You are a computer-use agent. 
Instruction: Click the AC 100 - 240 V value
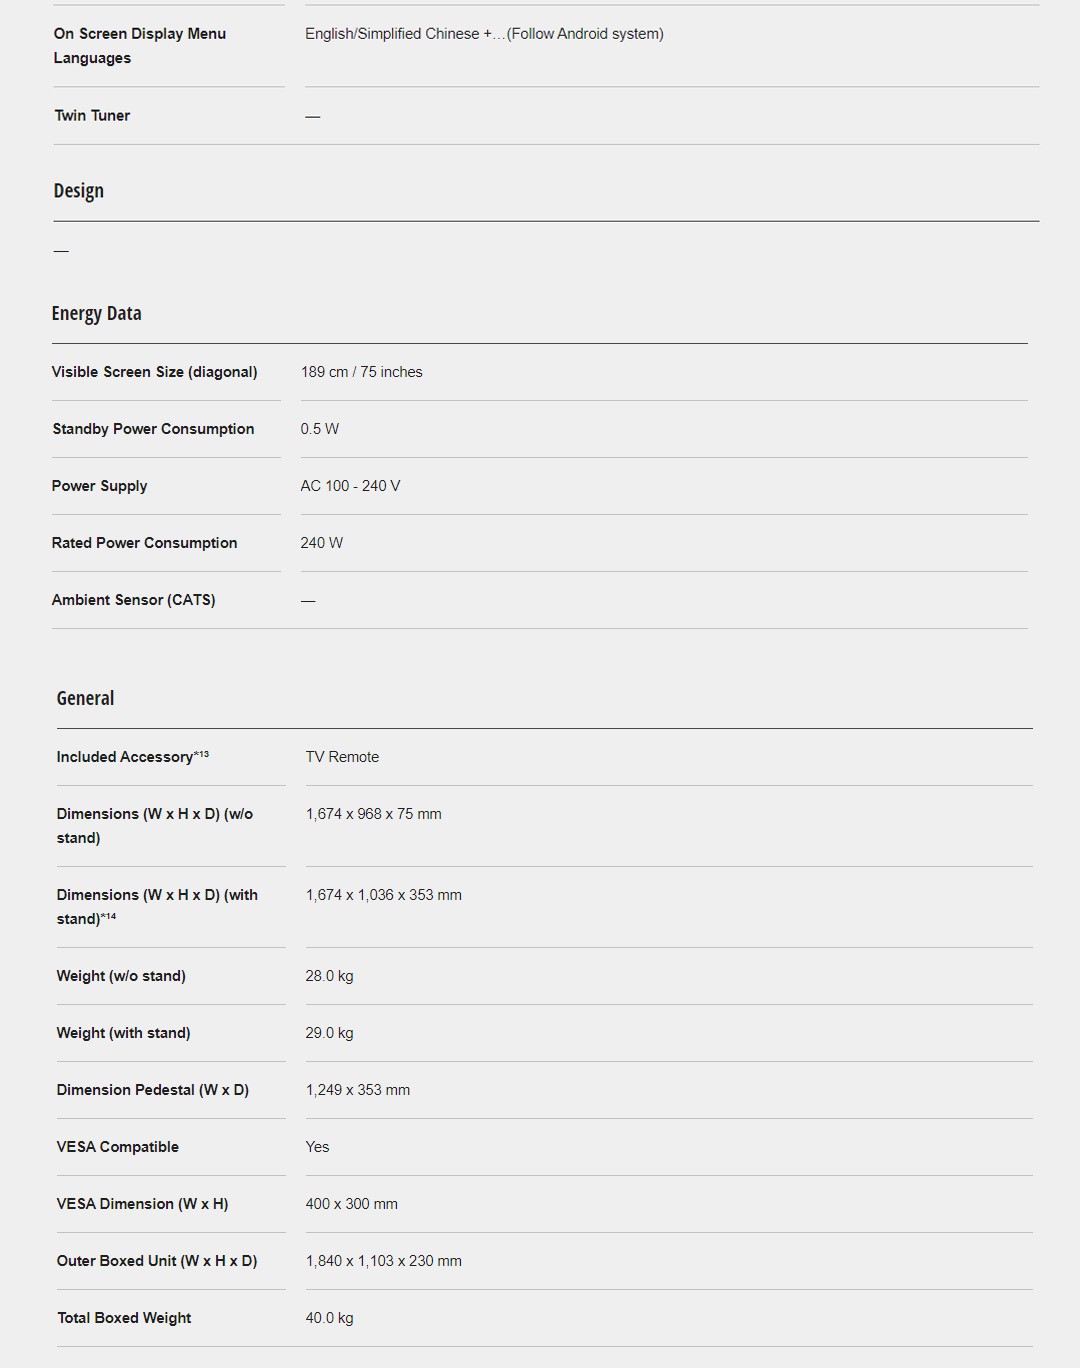pyautogui.click(x=350, y=486)
